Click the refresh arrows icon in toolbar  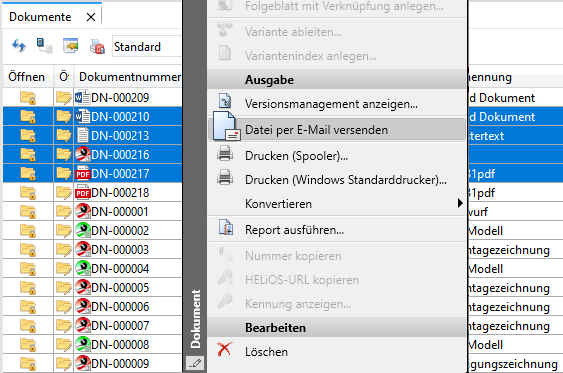point(19,46)
